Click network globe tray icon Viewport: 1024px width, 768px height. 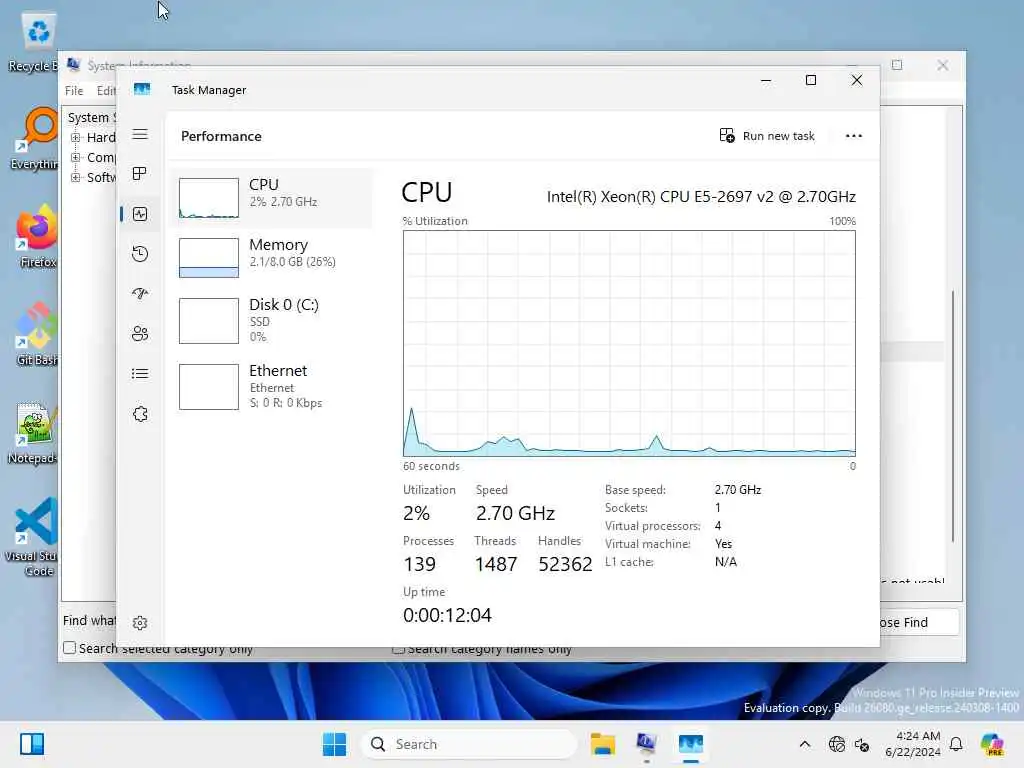pyautogui.click(x=837, y=744)
